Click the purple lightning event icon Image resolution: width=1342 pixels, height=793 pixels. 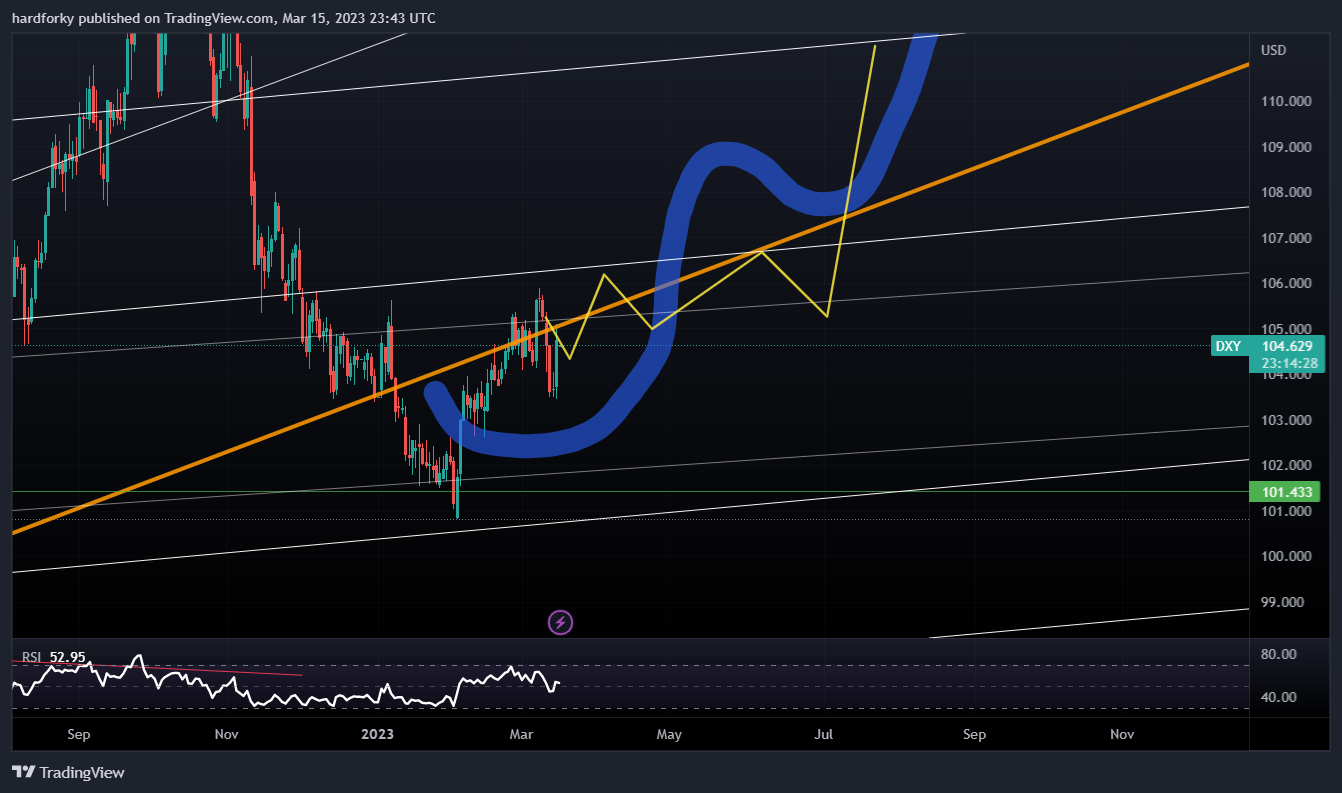pyautogui.click(x=561, y=622)
